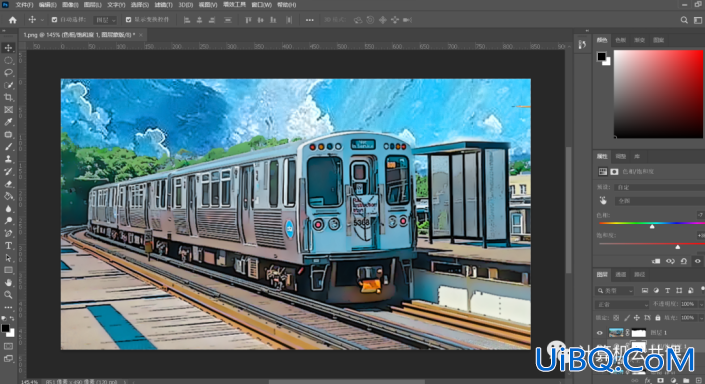This screenshot has width=705, height=384.
Task: Switch to the Swatches tab in color panel
Action: coord(620,40)
